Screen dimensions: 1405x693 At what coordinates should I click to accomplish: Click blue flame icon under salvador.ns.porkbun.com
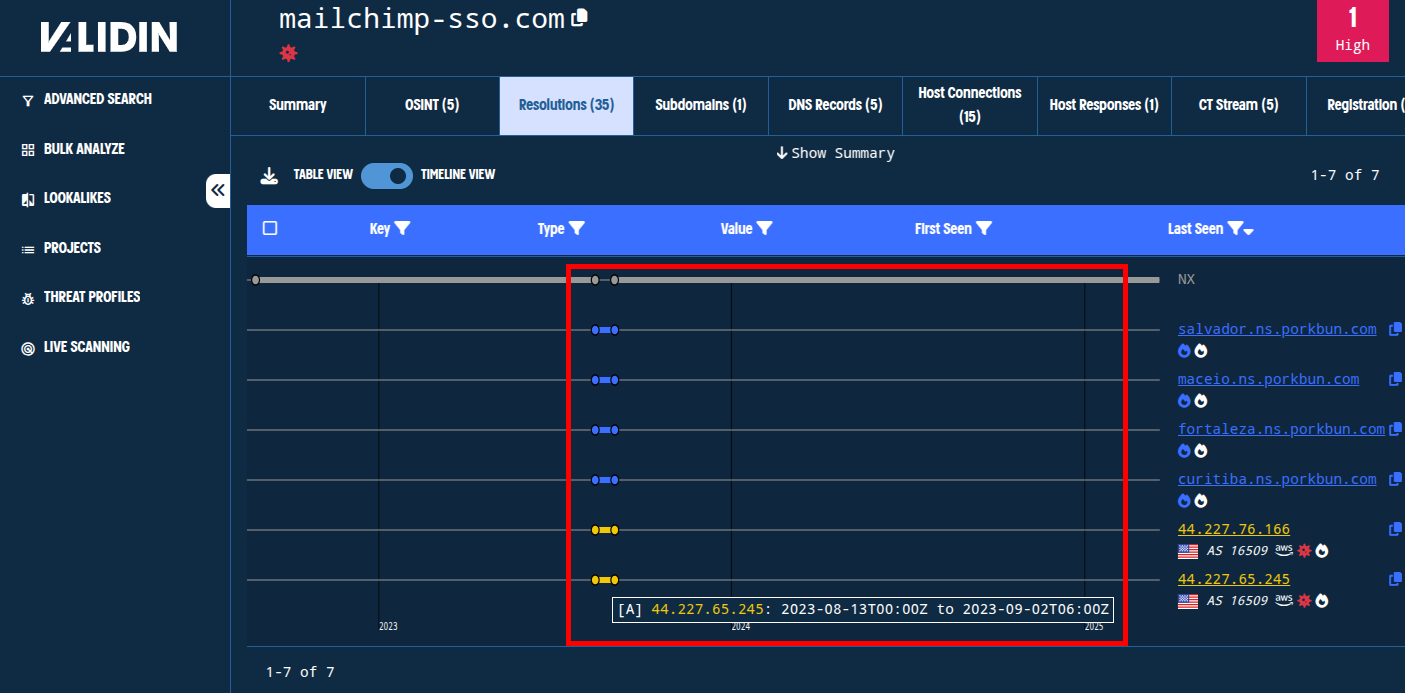click(1185, 350)
